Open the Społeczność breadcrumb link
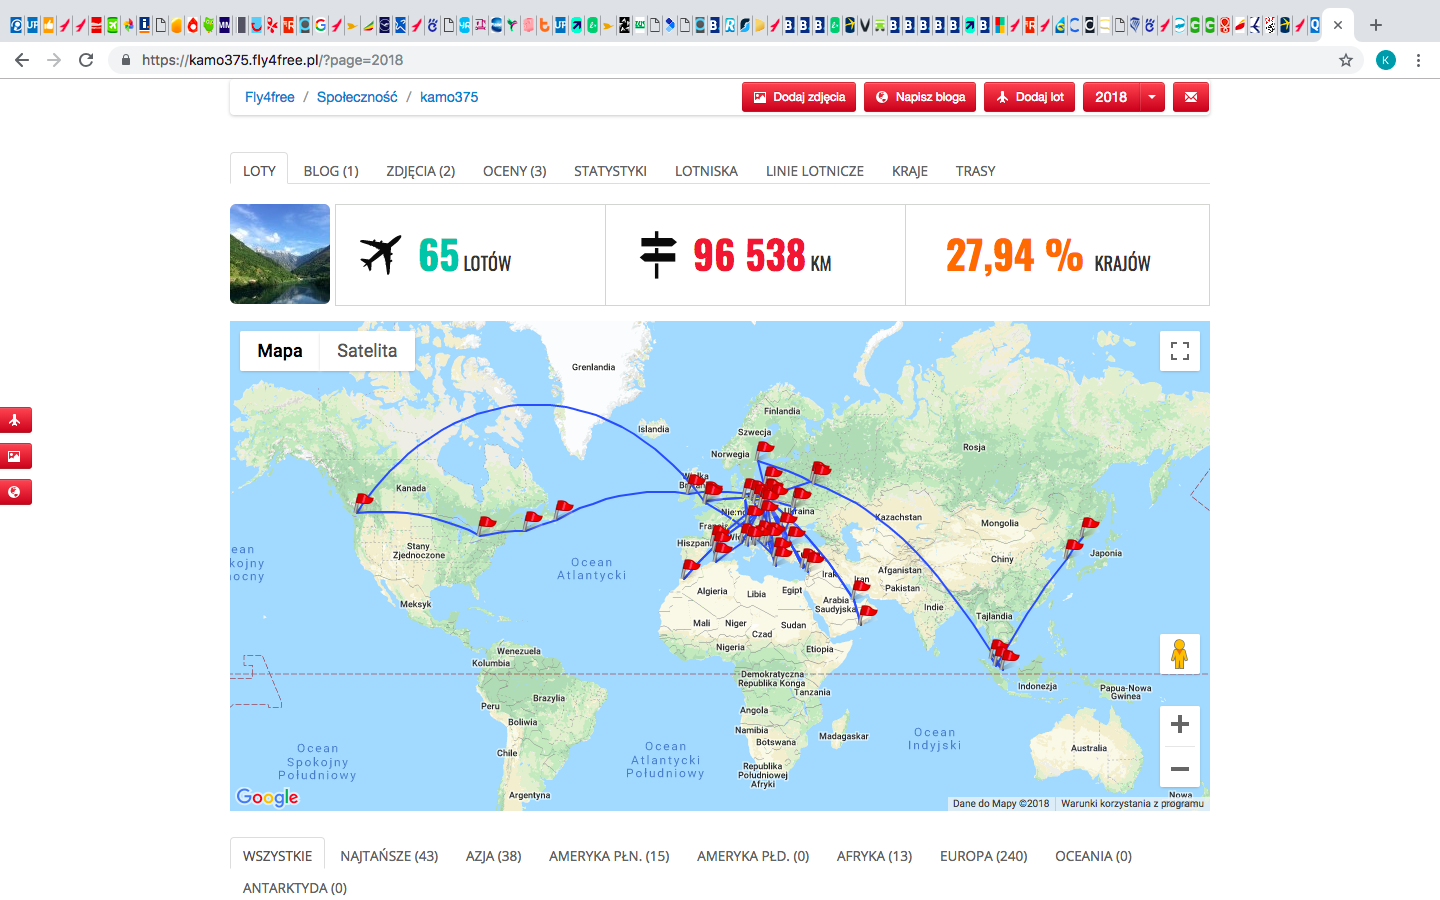The height and width of the screenshot is (900, 1440). [357, 97]
